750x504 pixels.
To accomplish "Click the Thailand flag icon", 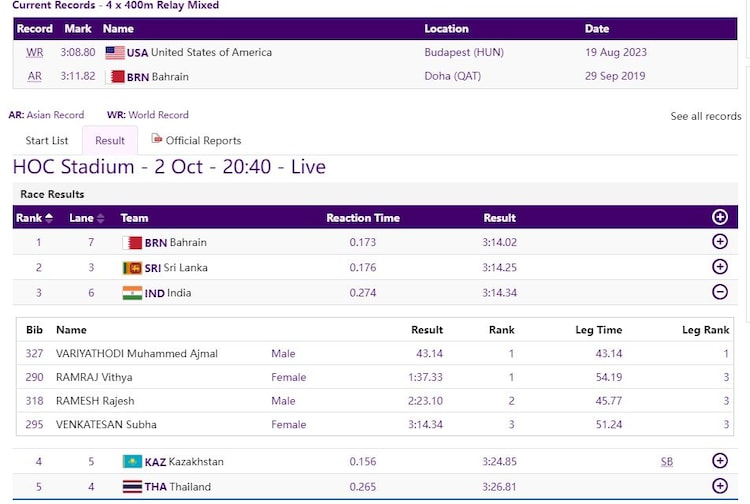I will (132, 486).
